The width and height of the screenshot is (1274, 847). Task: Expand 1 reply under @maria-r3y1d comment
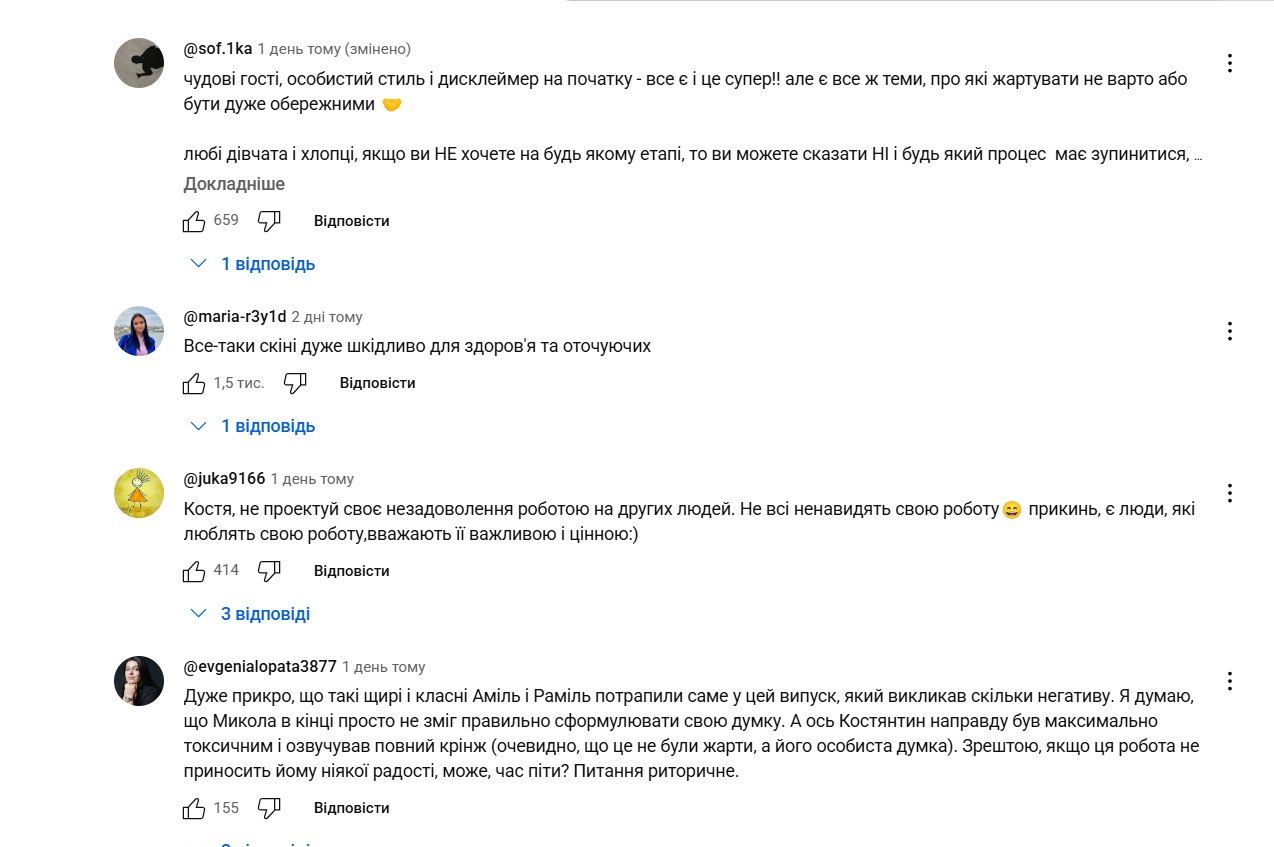pyautogui.click(x=254, y=426)
